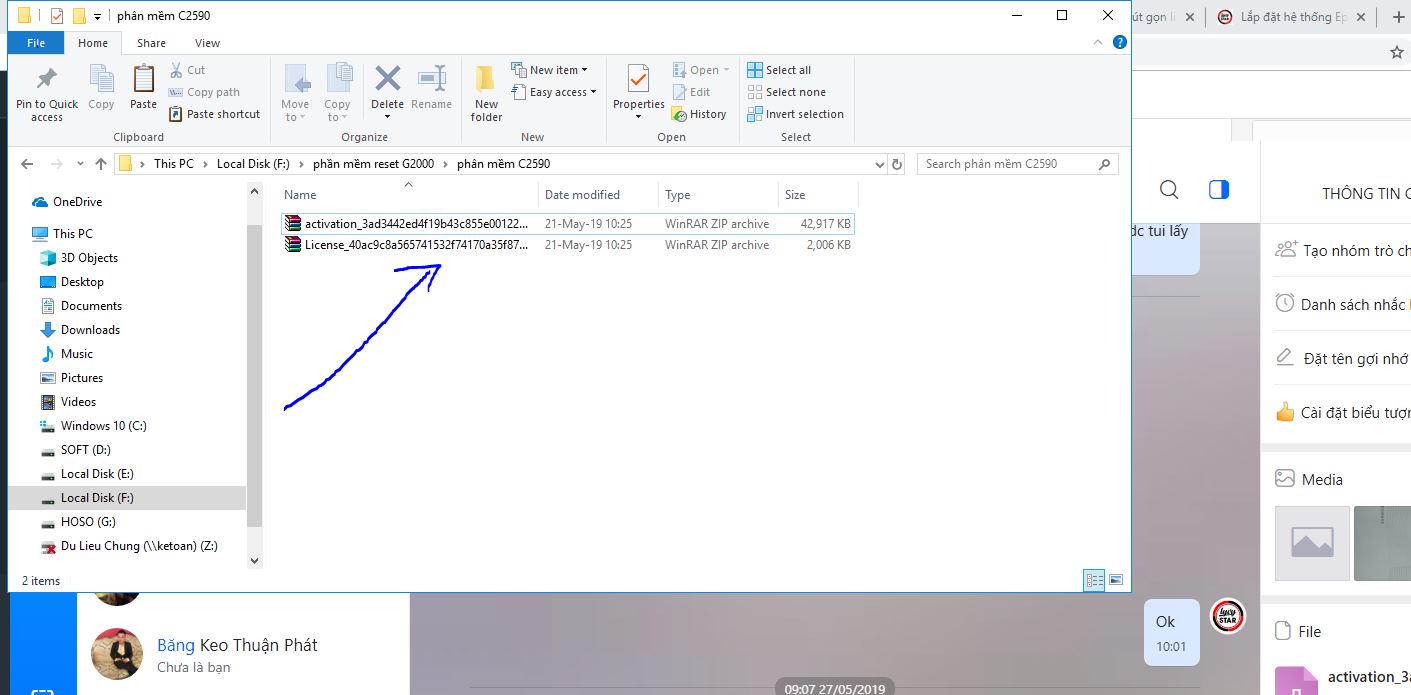The height and width of the screenshot is (695, 1411).
Task: Select Local Disk (E:) in navigation pane
Action: click(97, 474)
